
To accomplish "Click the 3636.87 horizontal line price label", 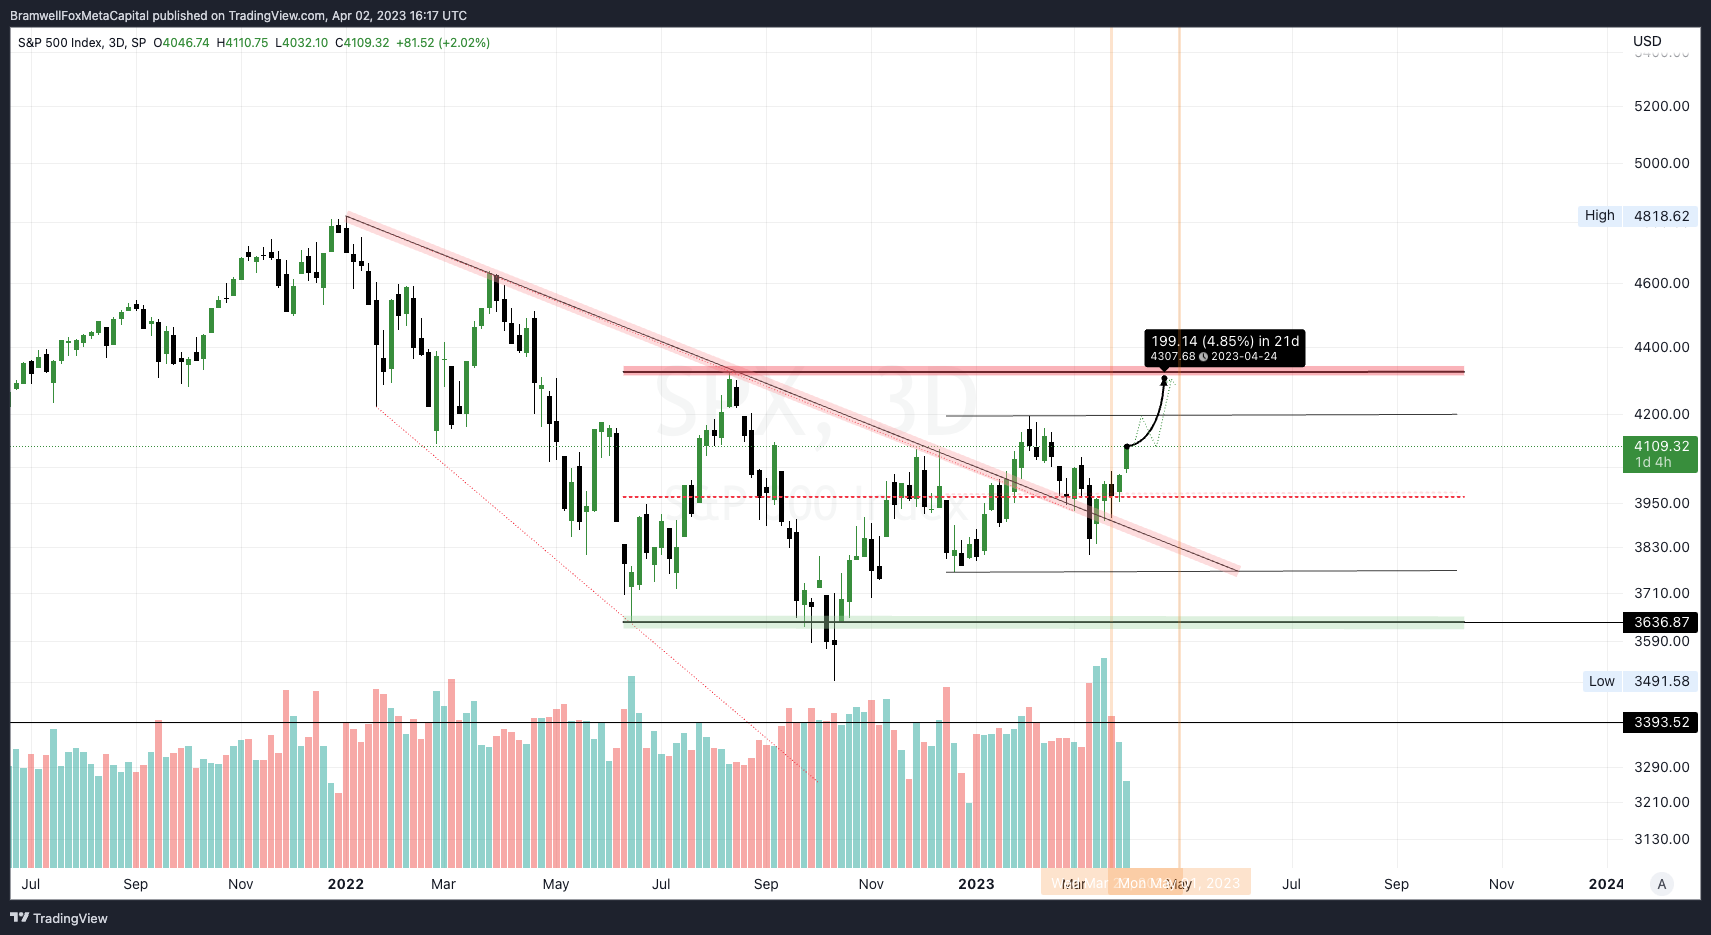I will tap(1660, 622).
